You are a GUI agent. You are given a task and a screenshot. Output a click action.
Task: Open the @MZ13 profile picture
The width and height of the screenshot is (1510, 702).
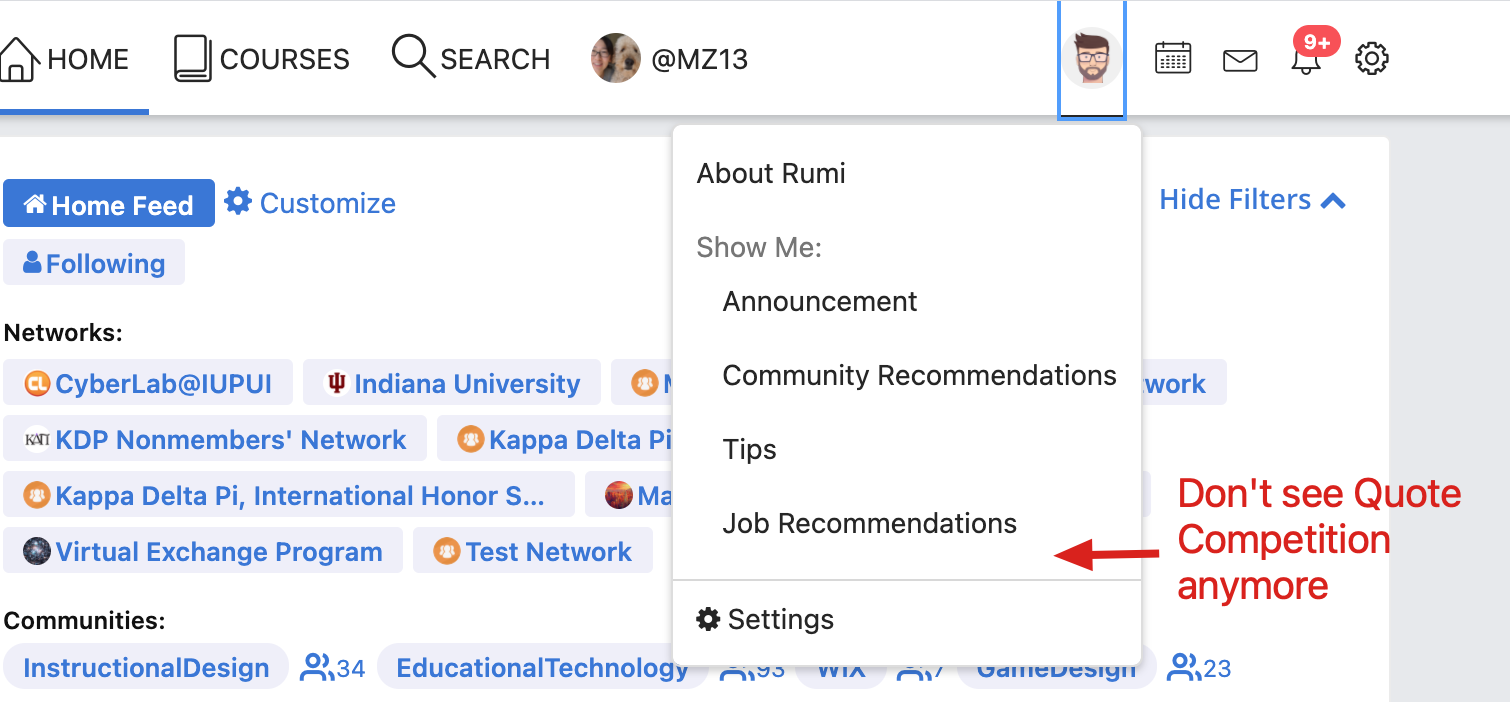click(x=615, y=58)
